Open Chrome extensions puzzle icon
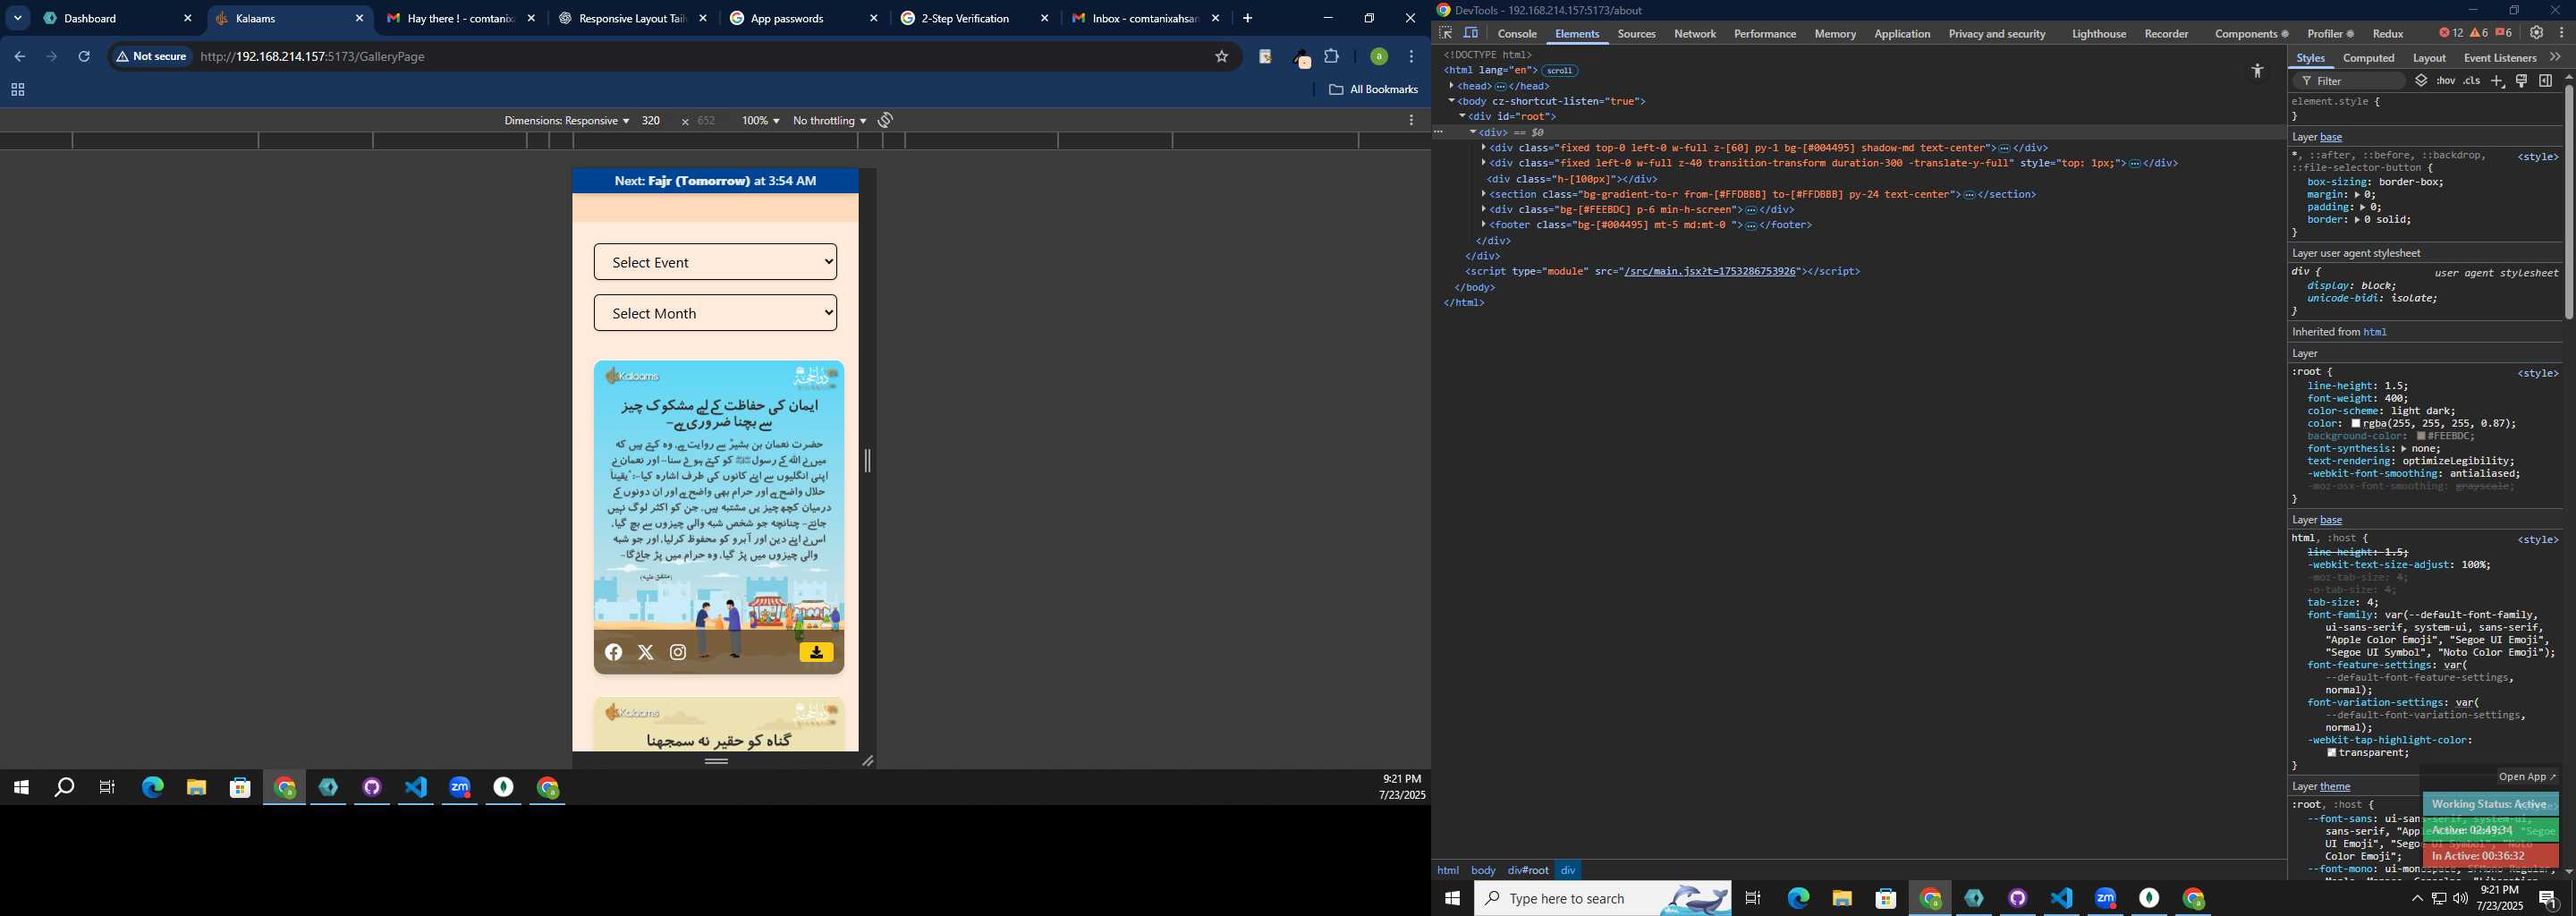2576x916 pixels. tap(1332, 57)
